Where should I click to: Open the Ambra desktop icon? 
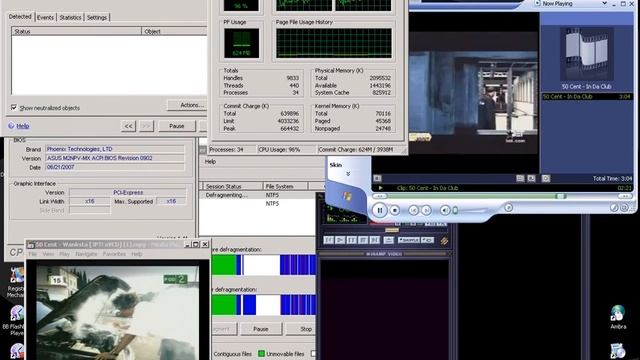coord(618,318)
